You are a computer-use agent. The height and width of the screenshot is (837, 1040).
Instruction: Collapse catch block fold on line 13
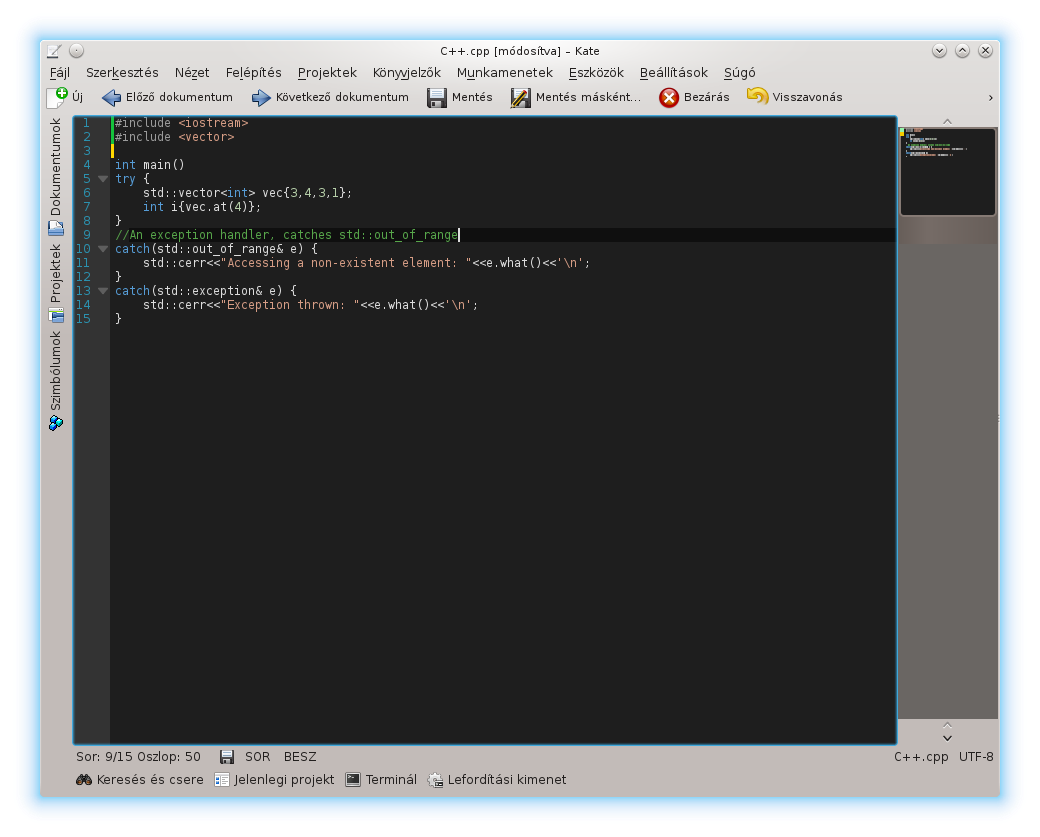coord(103,290)
